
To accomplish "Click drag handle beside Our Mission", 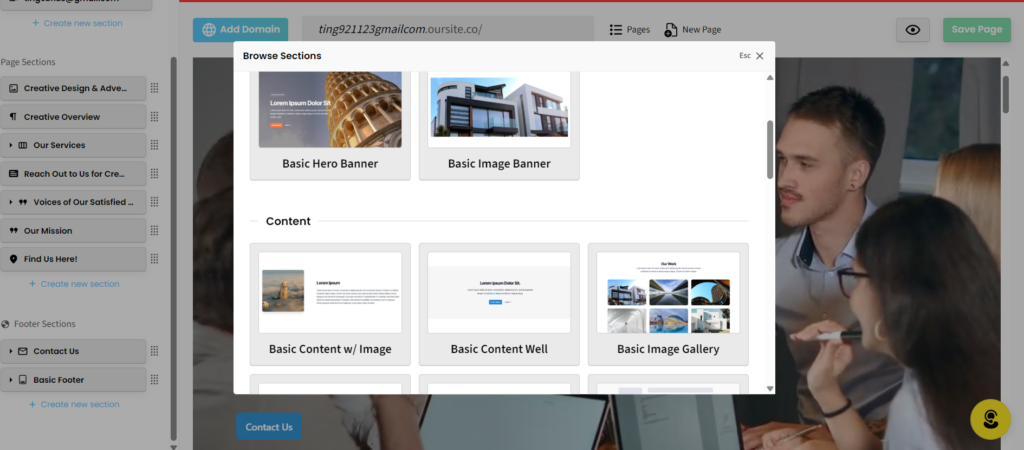I will tap(154, 231).
